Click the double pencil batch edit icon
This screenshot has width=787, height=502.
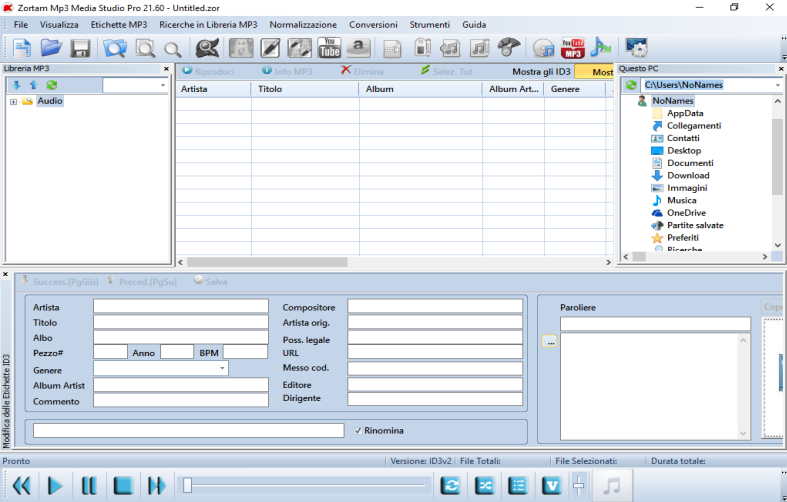tap(300, 48)
